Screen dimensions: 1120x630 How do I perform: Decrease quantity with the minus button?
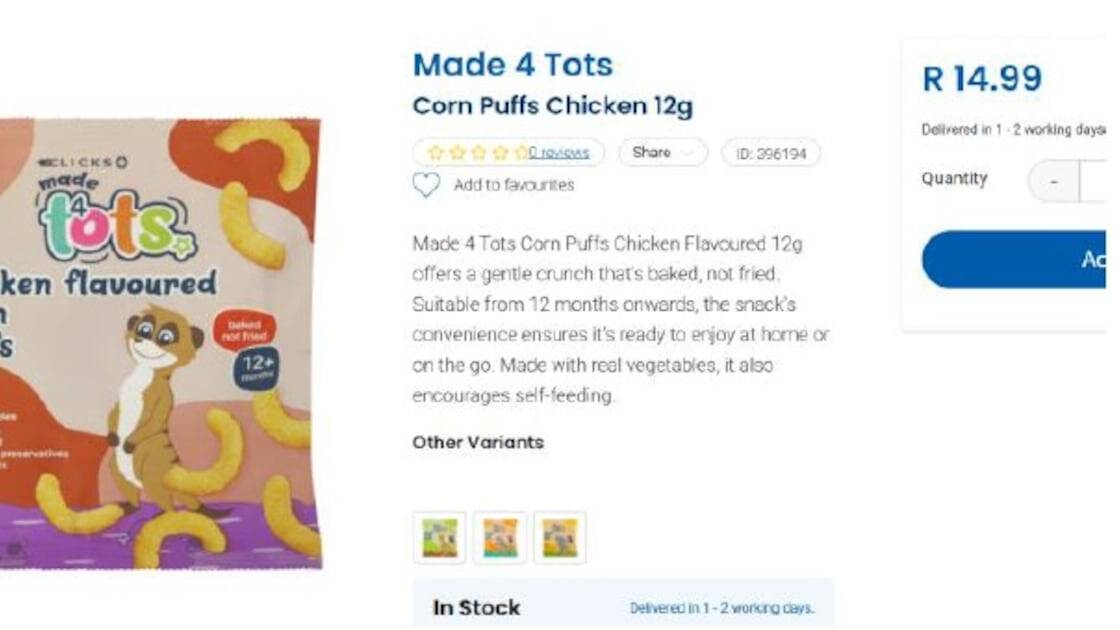pyautogui.click(x=1054, y=182)
